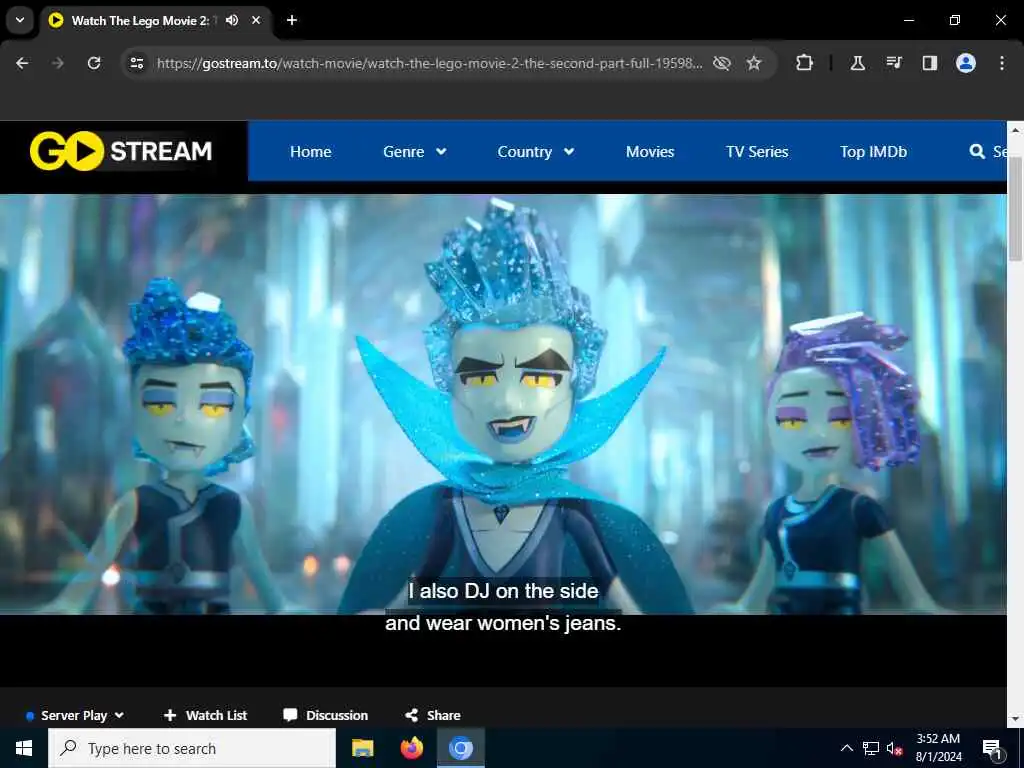This screenshot has height=768, width=1024.
Task: Select the Chrome taskbar icon
Action: (x=460, y=748)
